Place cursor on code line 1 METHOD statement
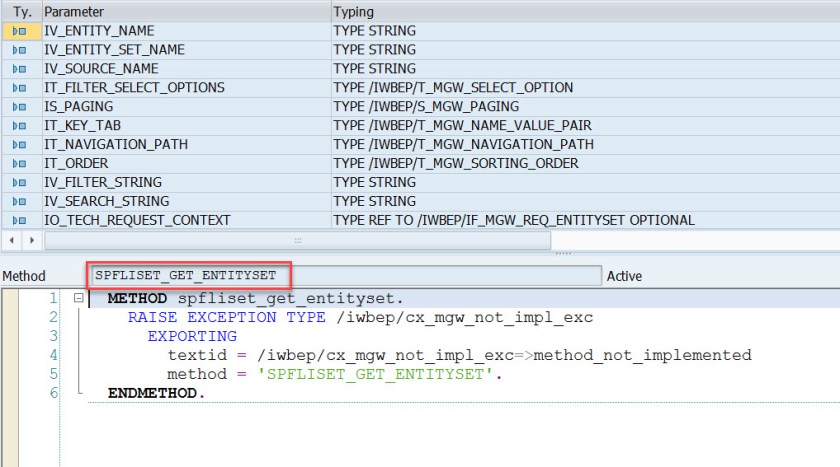Viewport: 840px width, 467px height. (x=255, y=298)
